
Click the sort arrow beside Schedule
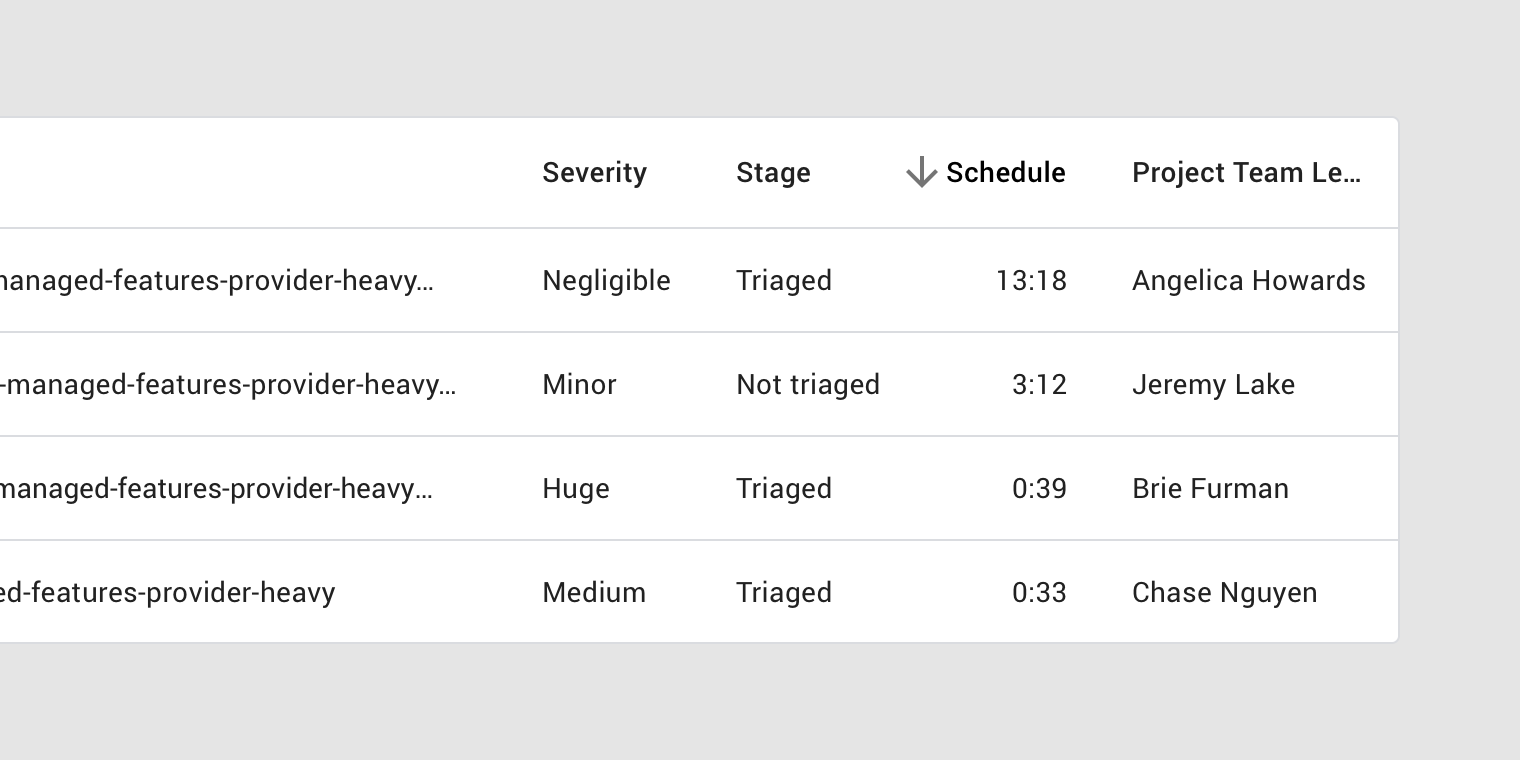tap(921, 173)
